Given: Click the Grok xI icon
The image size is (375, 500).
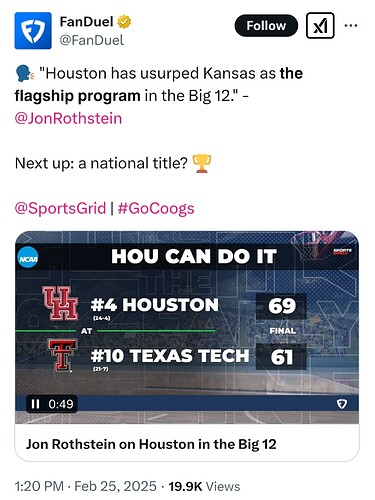Looking at the screenshot, I should click(320, 26).
